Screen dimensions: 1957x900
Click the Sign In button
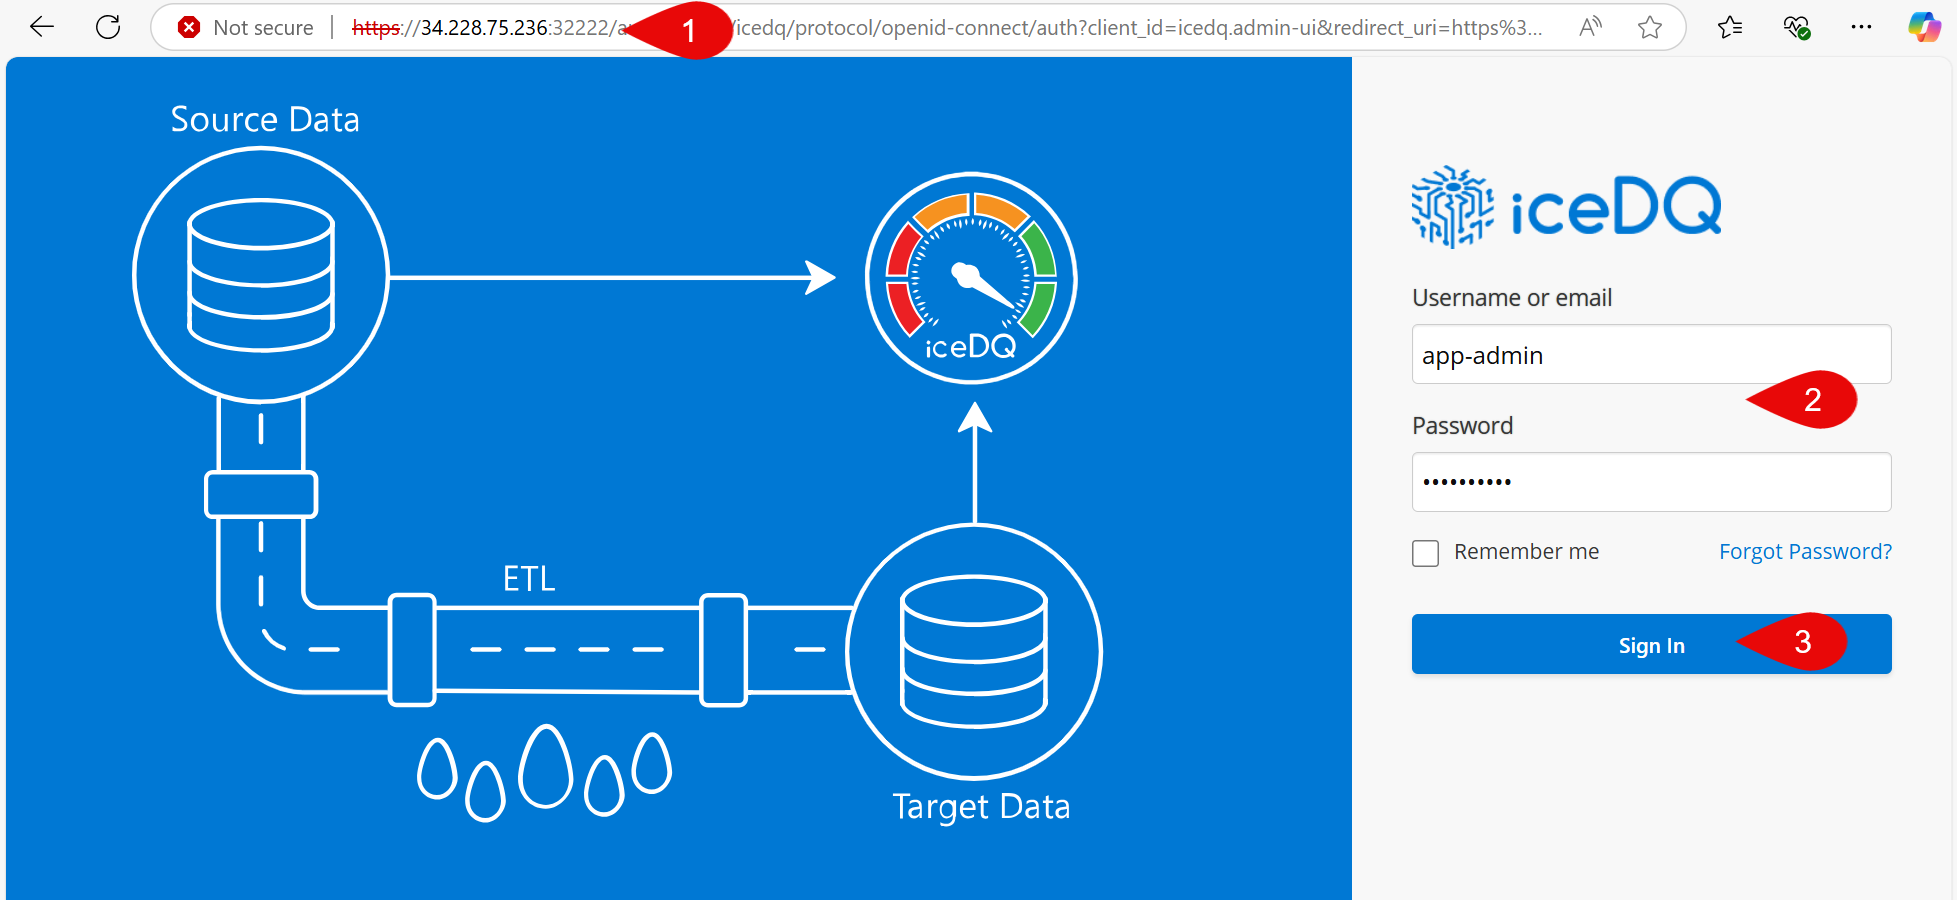[1651, 644]
